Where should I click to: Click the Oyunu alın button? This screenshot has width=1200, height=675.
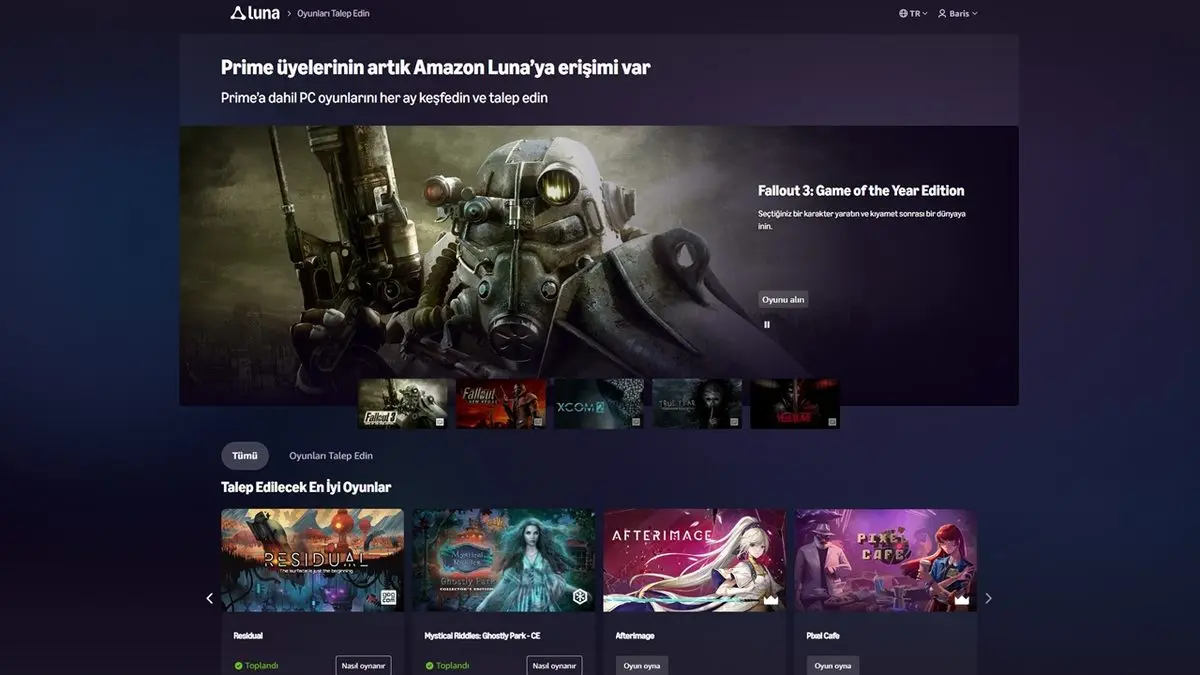[782, 300]
